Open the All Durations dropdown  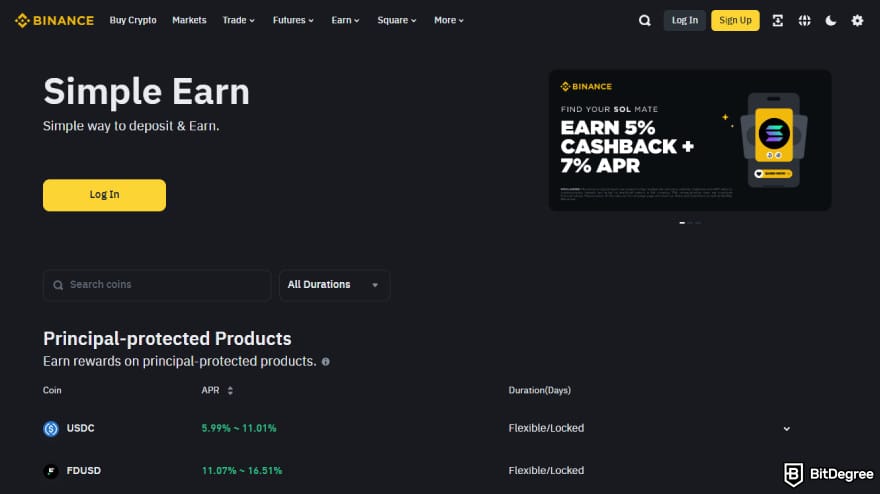coord(334,285)
